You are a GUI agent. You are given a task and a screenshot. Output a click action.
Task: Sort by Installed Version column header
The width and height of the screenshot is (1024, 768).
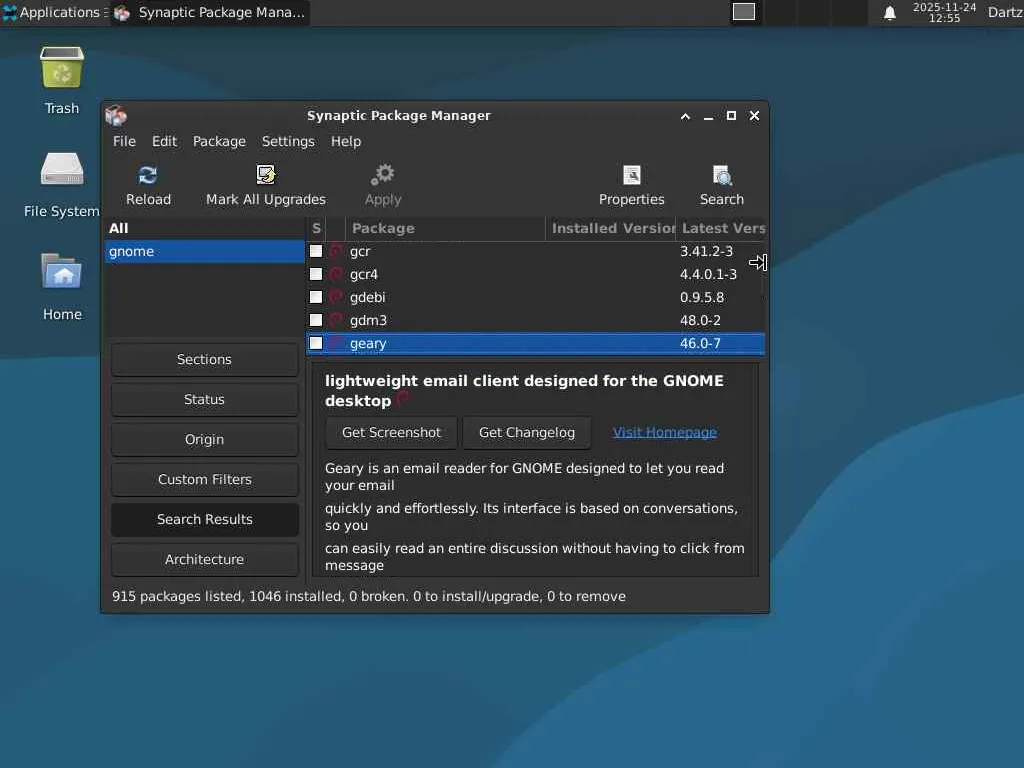click(611, 228)
